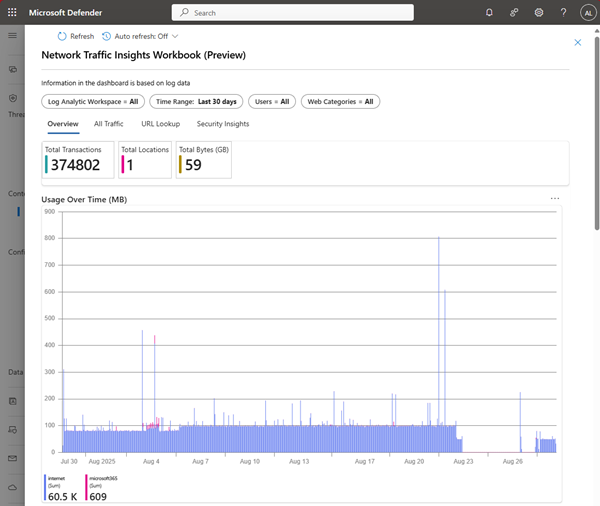Click the Network Traffic Insights Workbook title
The image size is (600, 506).
tap(143, 55)
